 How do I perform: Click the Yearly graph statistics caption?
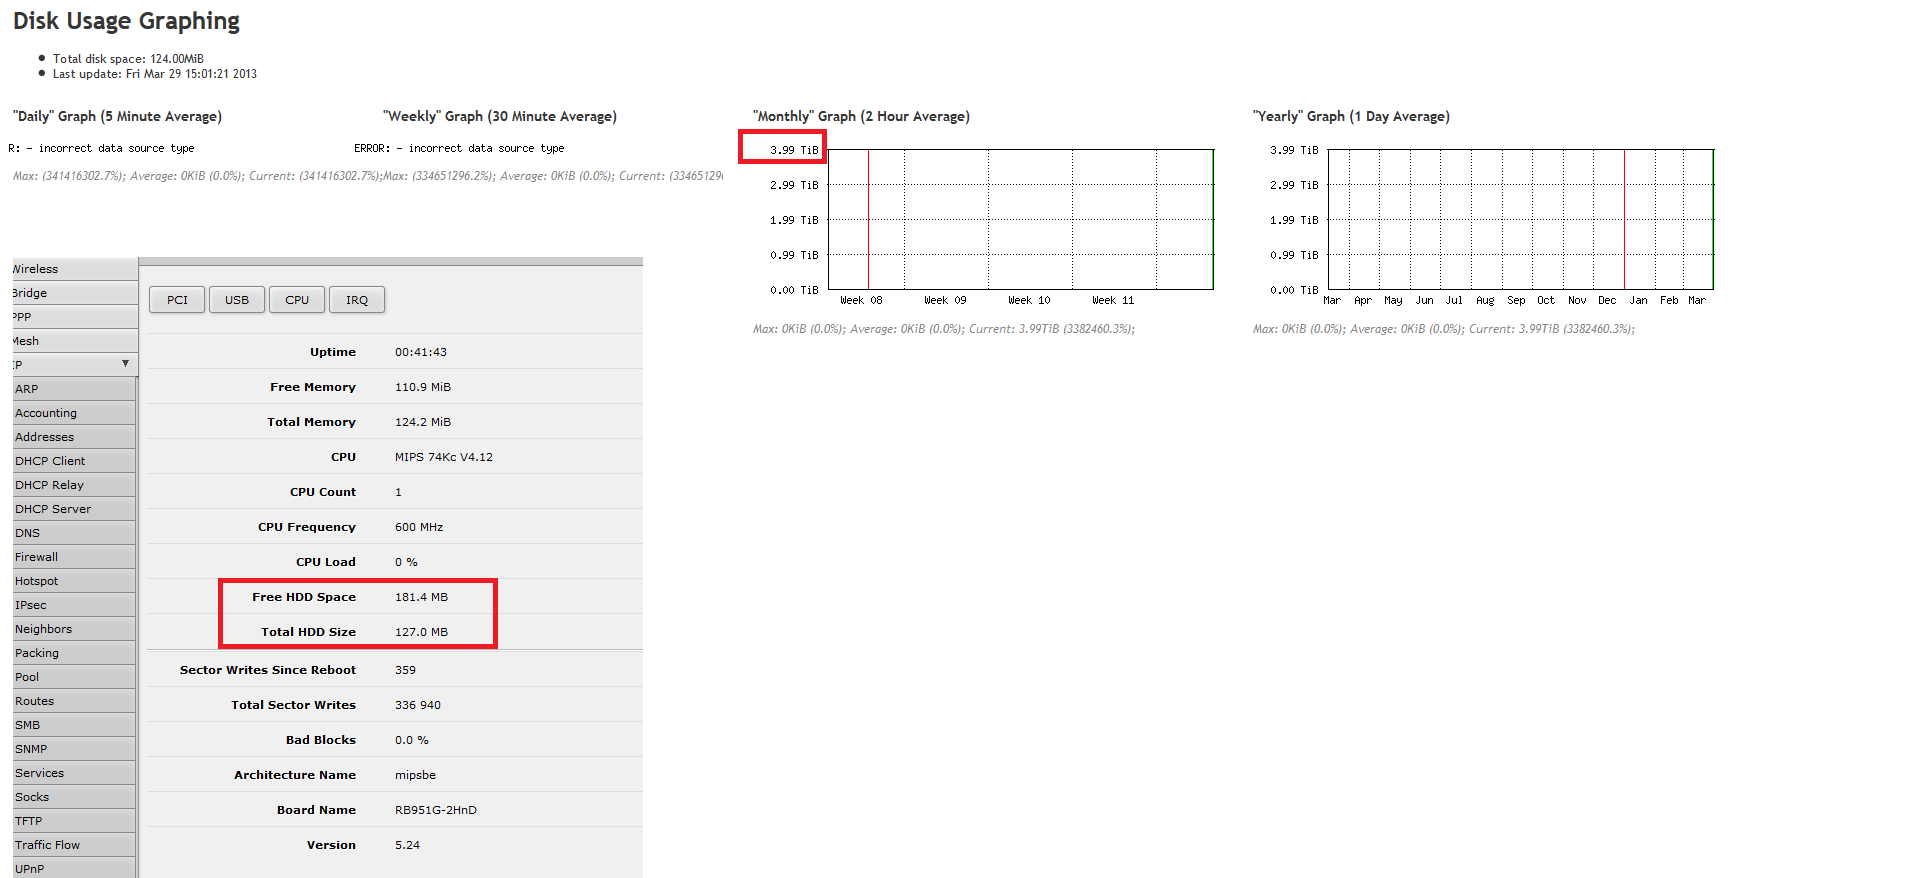tap(1444, 329)
